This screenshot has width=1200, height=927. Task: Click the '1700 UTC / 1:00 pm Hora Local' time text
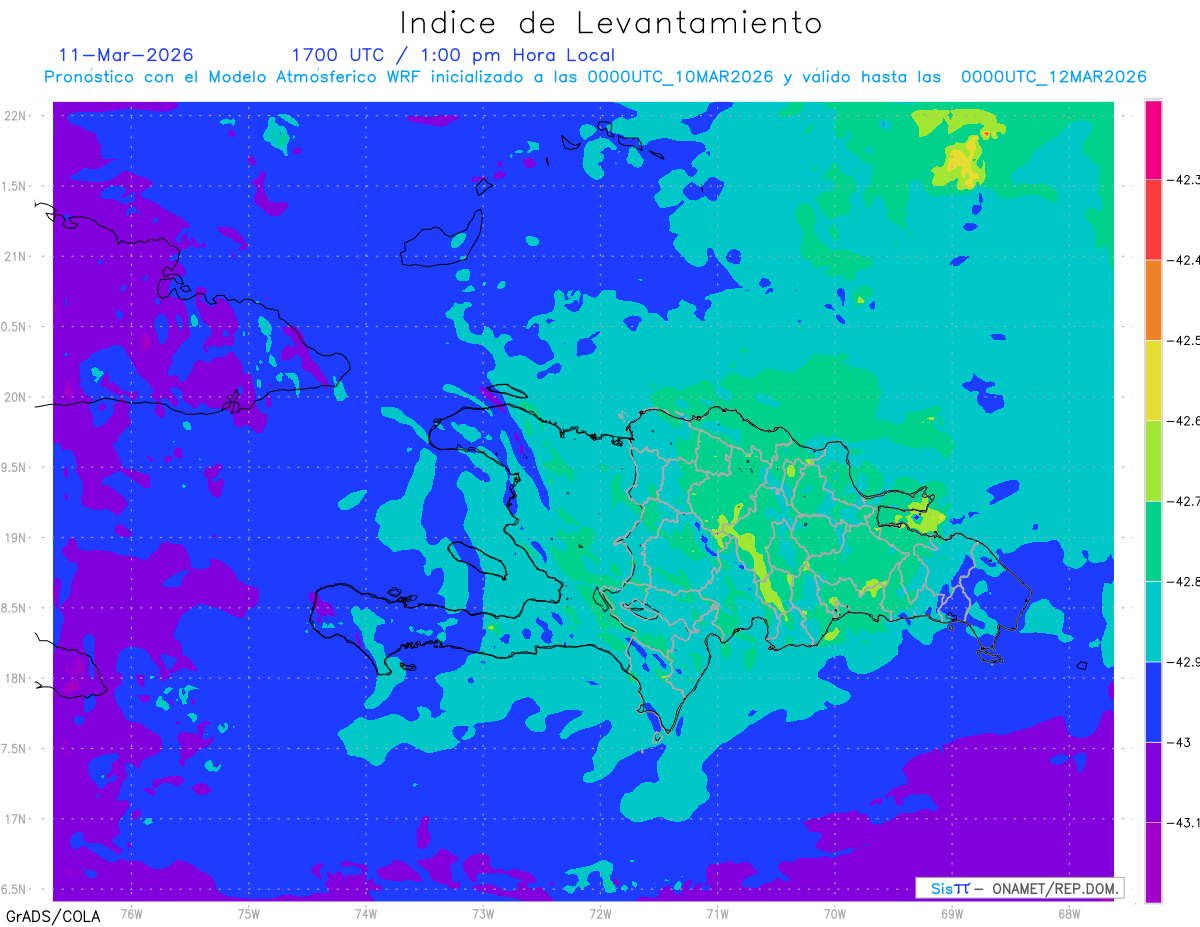pyautogui.click(x=453, y=55)
